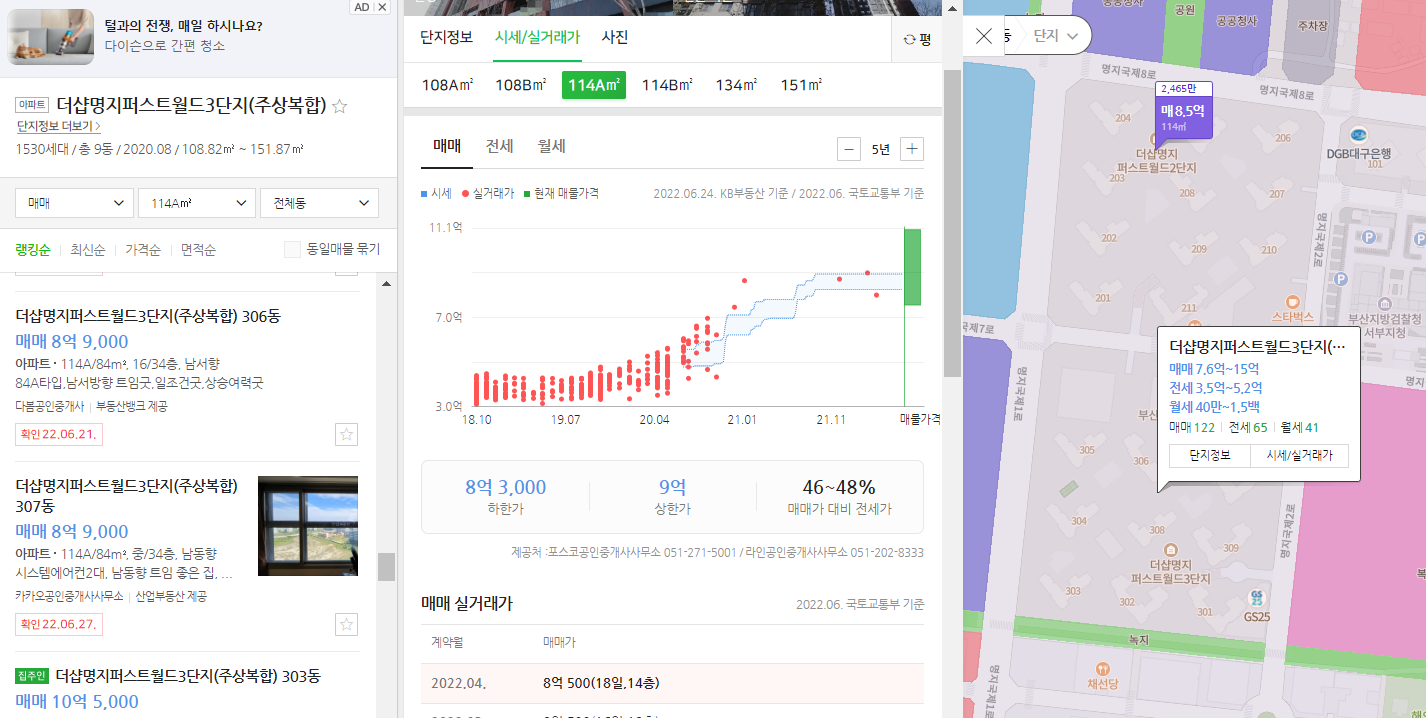Click the center panel vertical scrollbar

tap(952, 223)
